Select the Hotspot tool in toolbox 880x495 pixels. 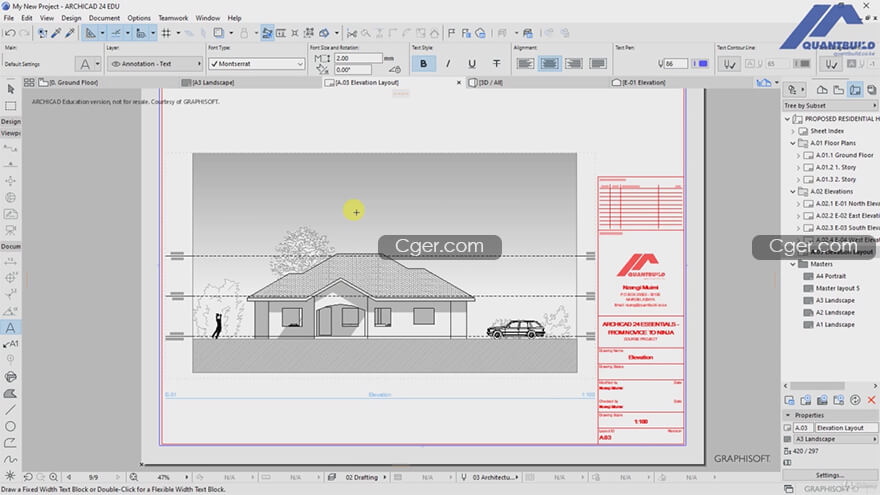tap(10, 475)
